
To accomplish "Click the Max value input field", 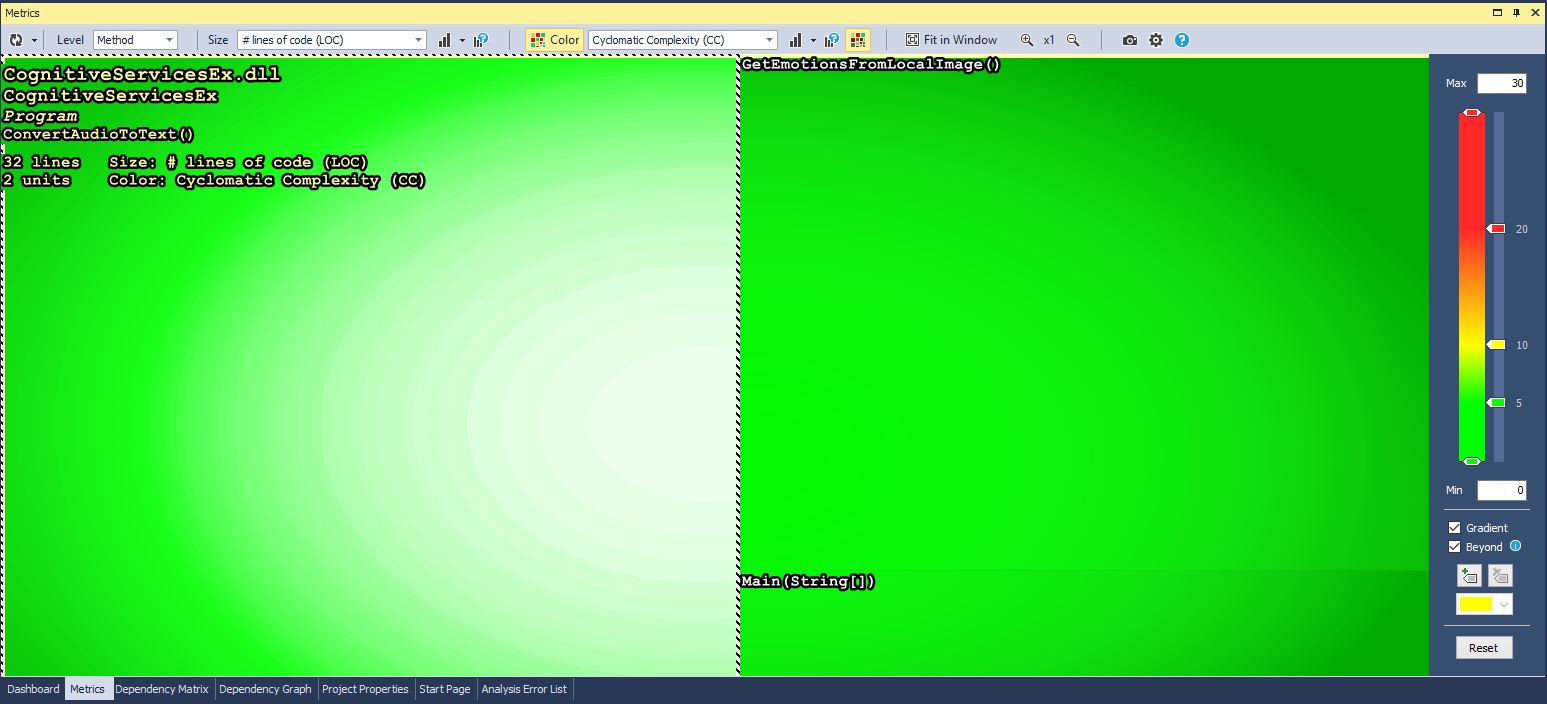I will [x=1501, y=84].
